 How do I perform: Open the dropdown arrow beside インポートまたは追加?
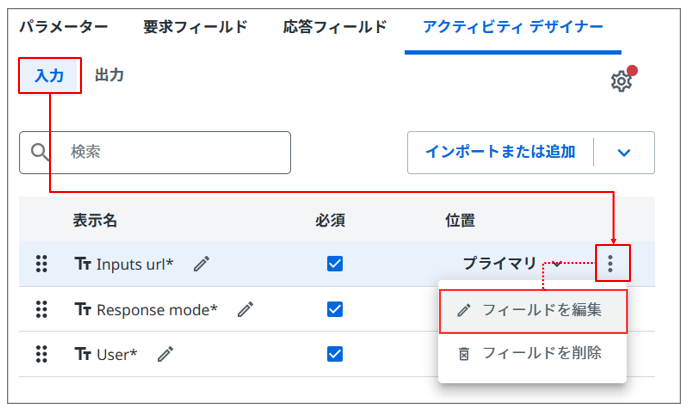click(x=625, y=153)
